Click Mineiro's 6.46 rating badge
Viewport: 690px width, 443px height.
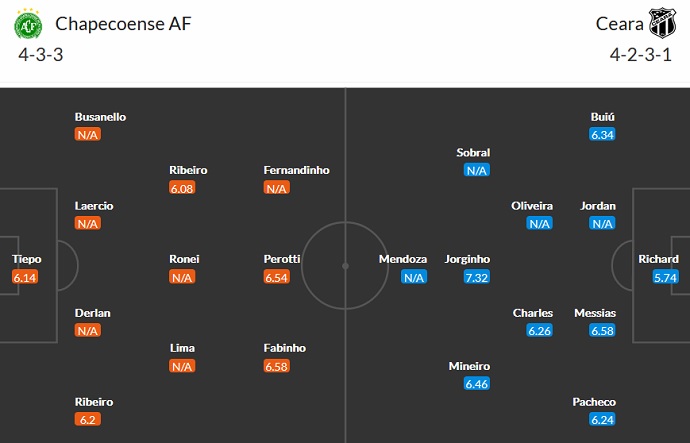click(x=476, y=384)
